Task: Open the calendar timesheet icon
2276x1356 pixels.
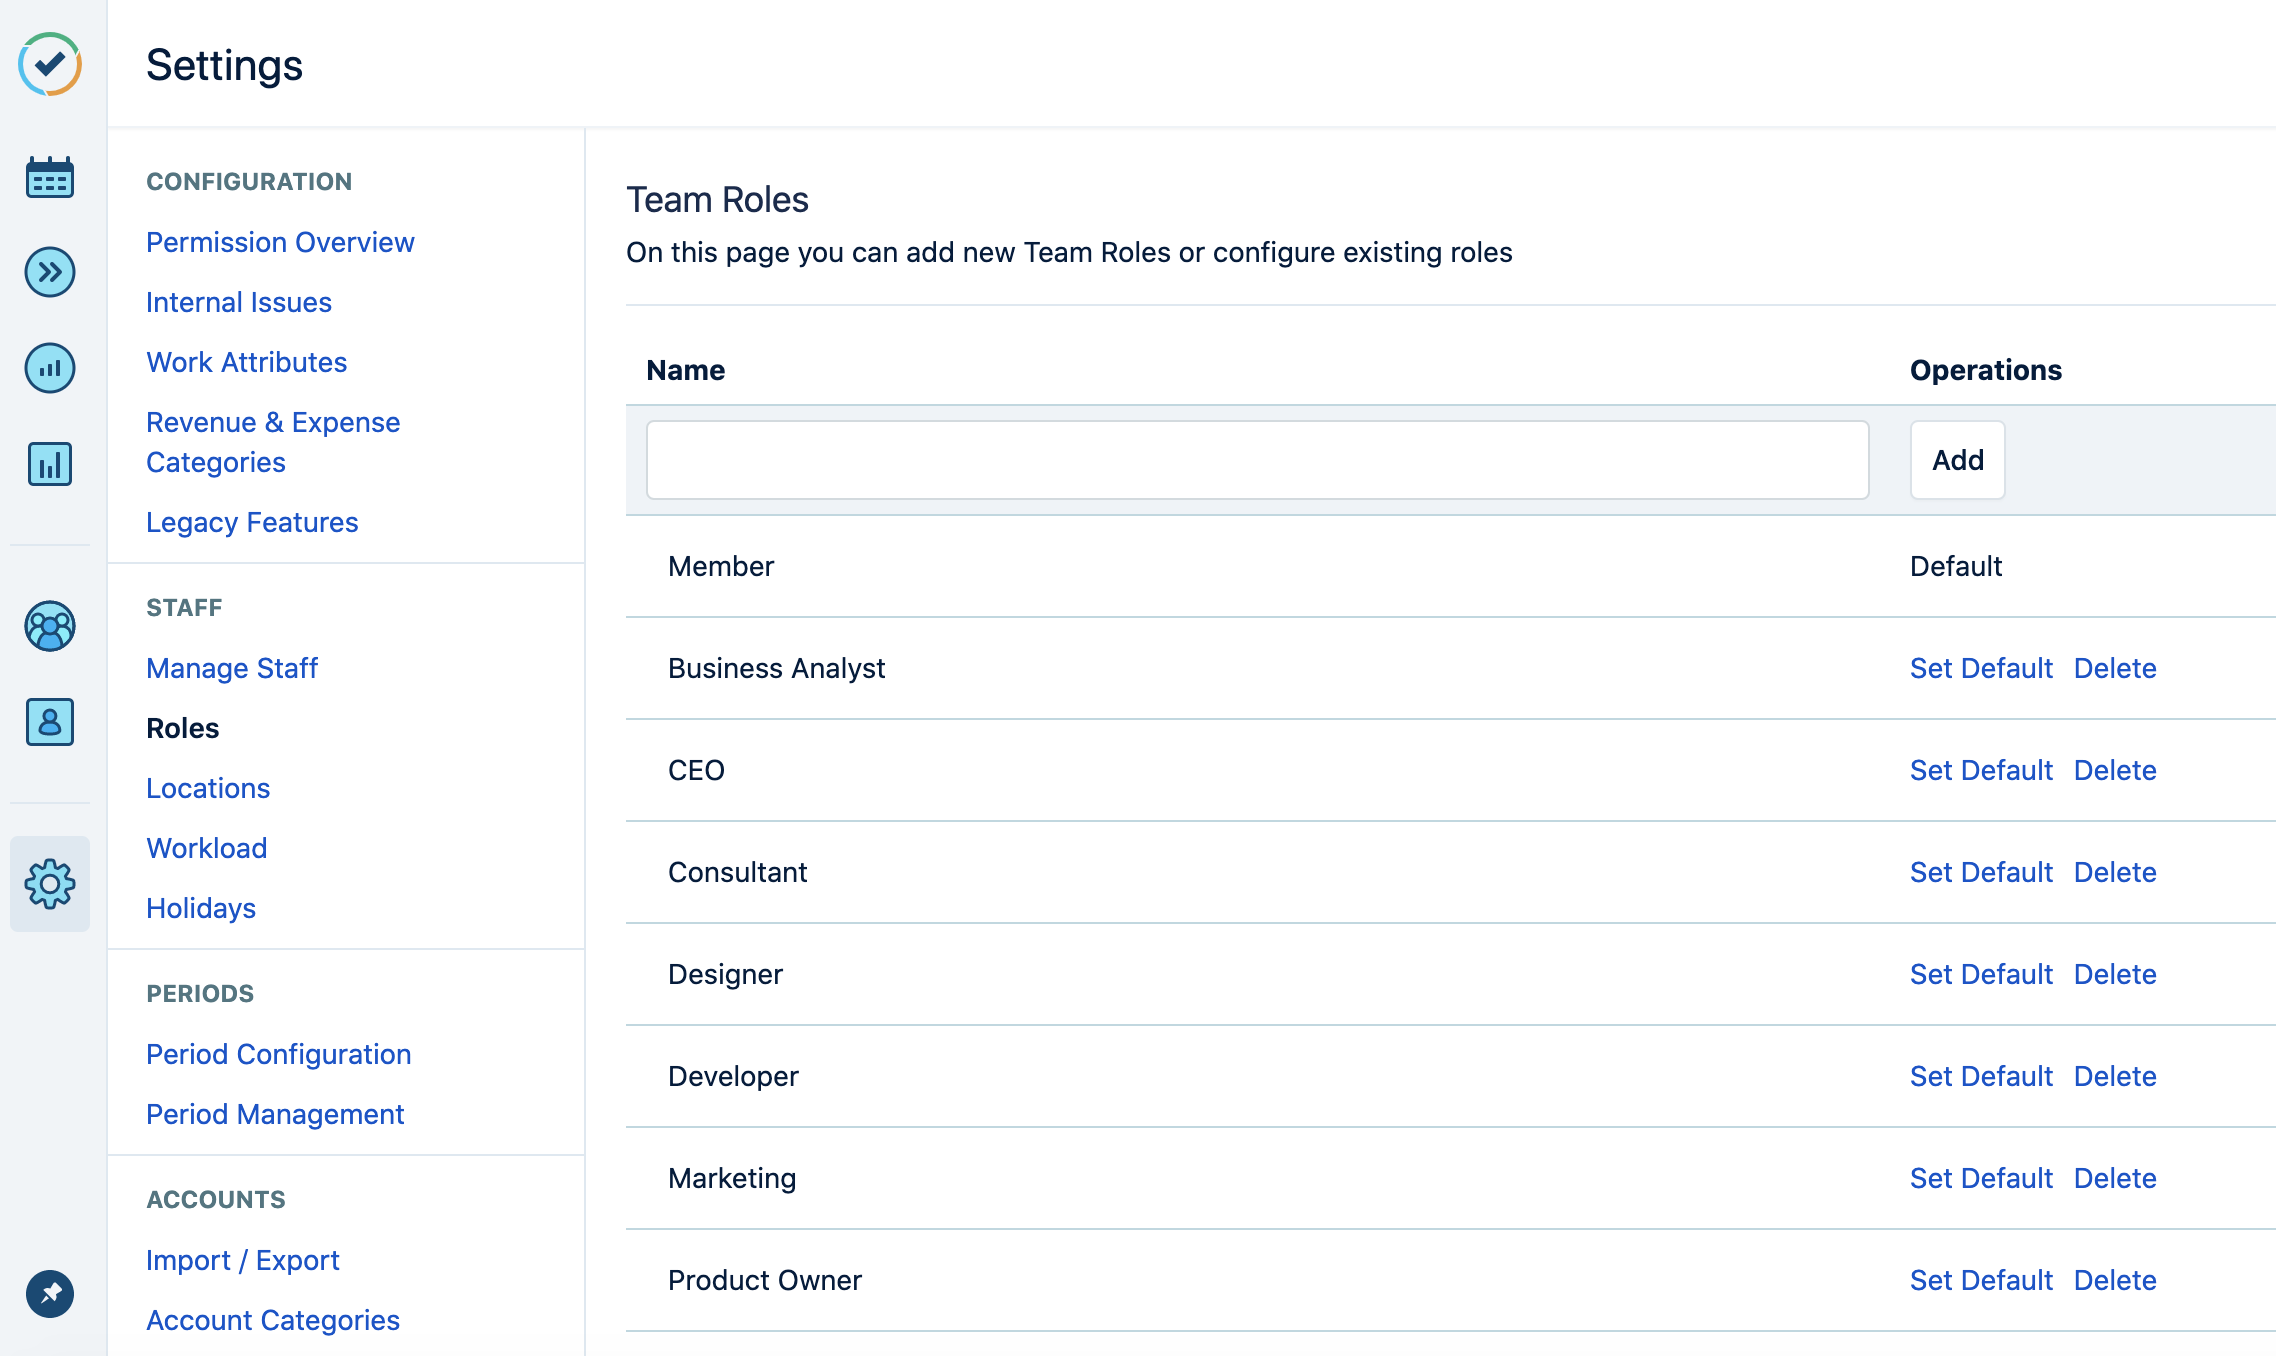Action: coord(50,178)
